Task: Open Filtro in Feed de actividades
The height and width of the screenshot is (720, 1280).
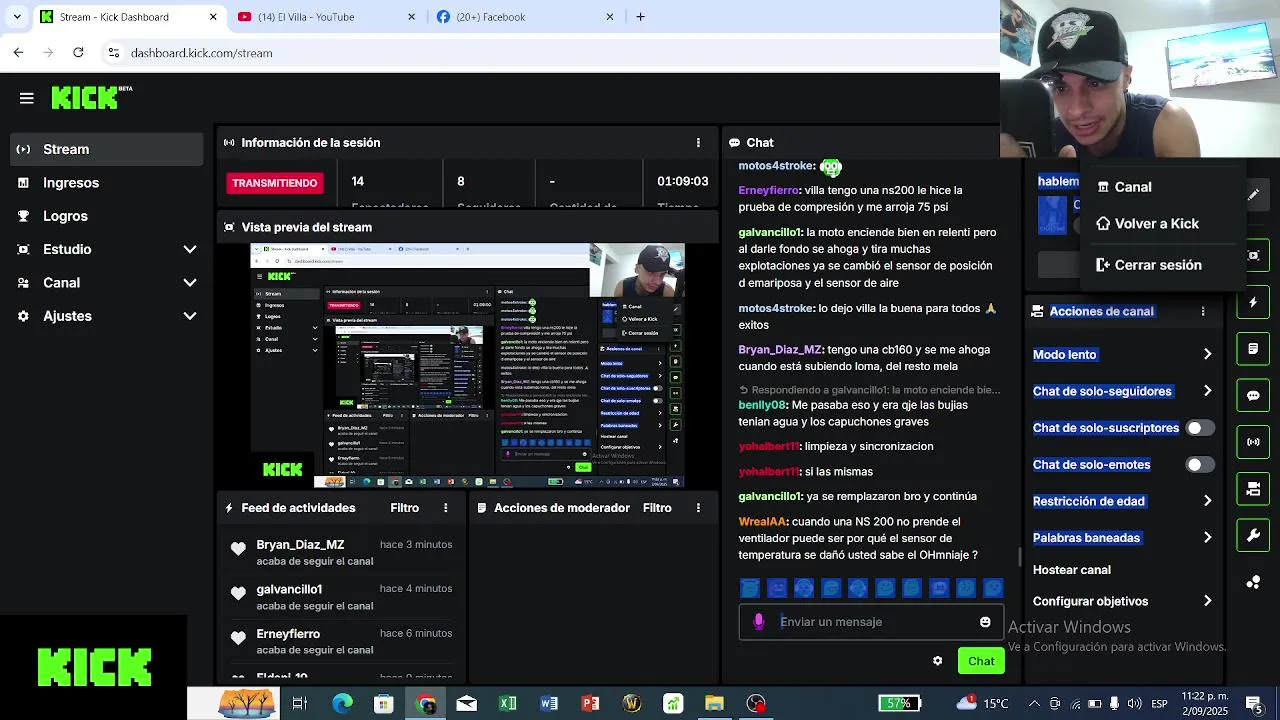Action: tap(405, 508)
